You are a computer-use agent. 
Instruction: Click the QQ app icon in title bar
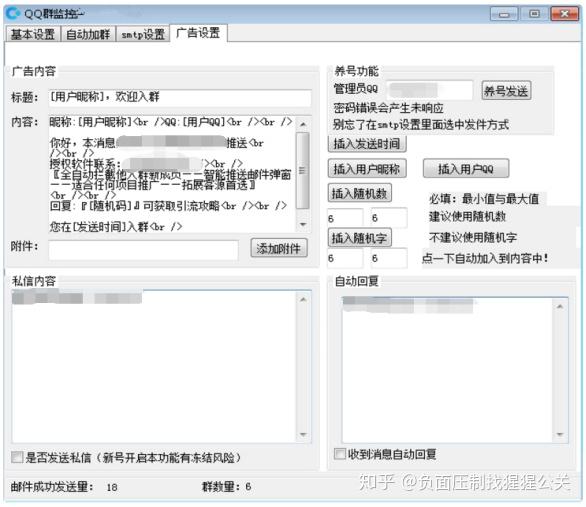pyautogui.click(x=13, y=13)
